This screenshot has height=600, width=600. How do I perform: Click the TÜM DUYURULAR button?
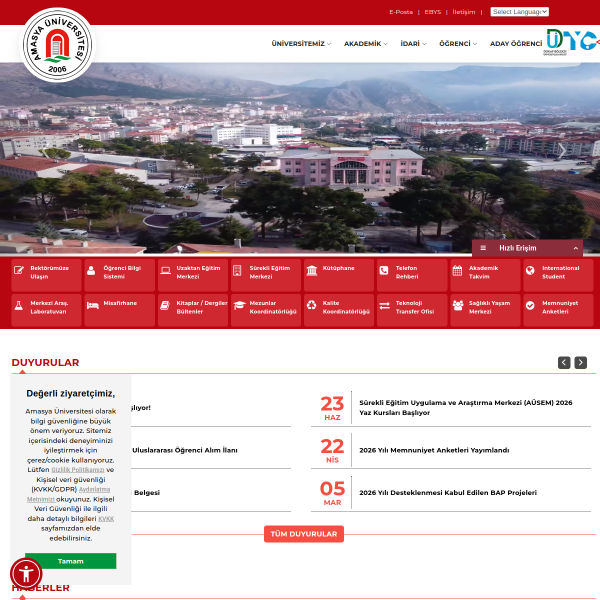click(x=304, y=534)
